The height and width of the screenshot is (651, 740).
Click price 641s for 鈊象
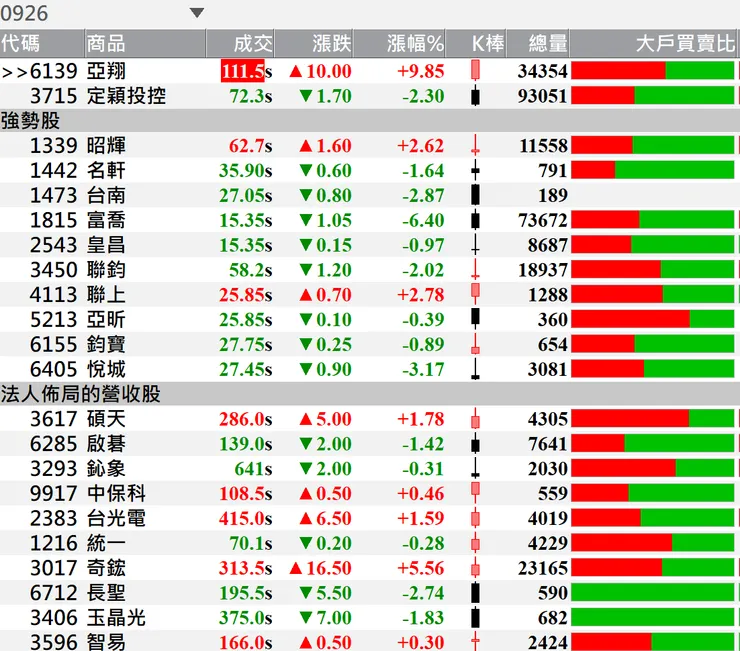point(253,469)
